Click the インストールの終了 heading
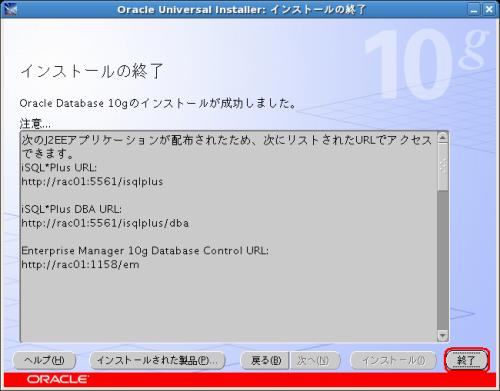The width and height of the screenshot is (500, 391). point(91,71)
